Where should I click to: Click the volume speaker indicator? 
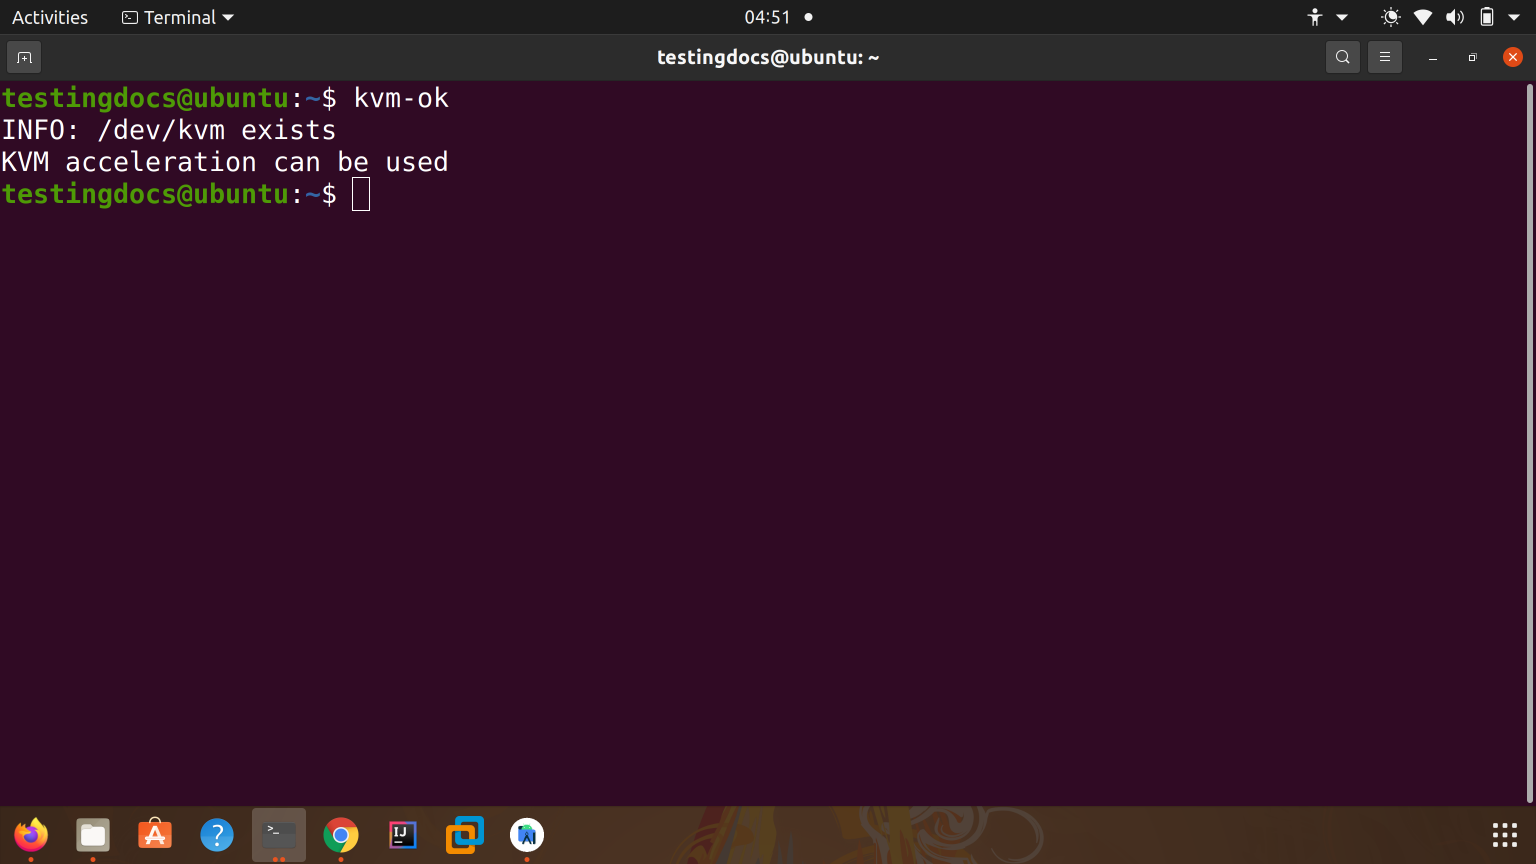tap(1455, 17)
